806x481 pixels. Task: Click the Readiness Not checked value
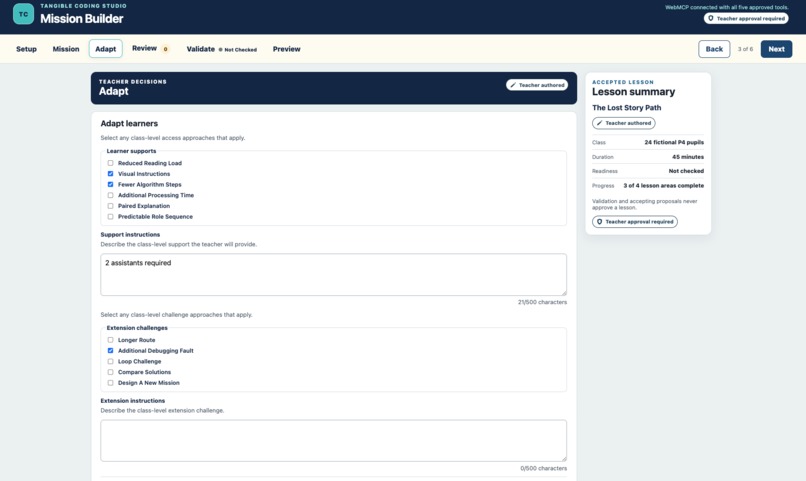tap(686, 171)
